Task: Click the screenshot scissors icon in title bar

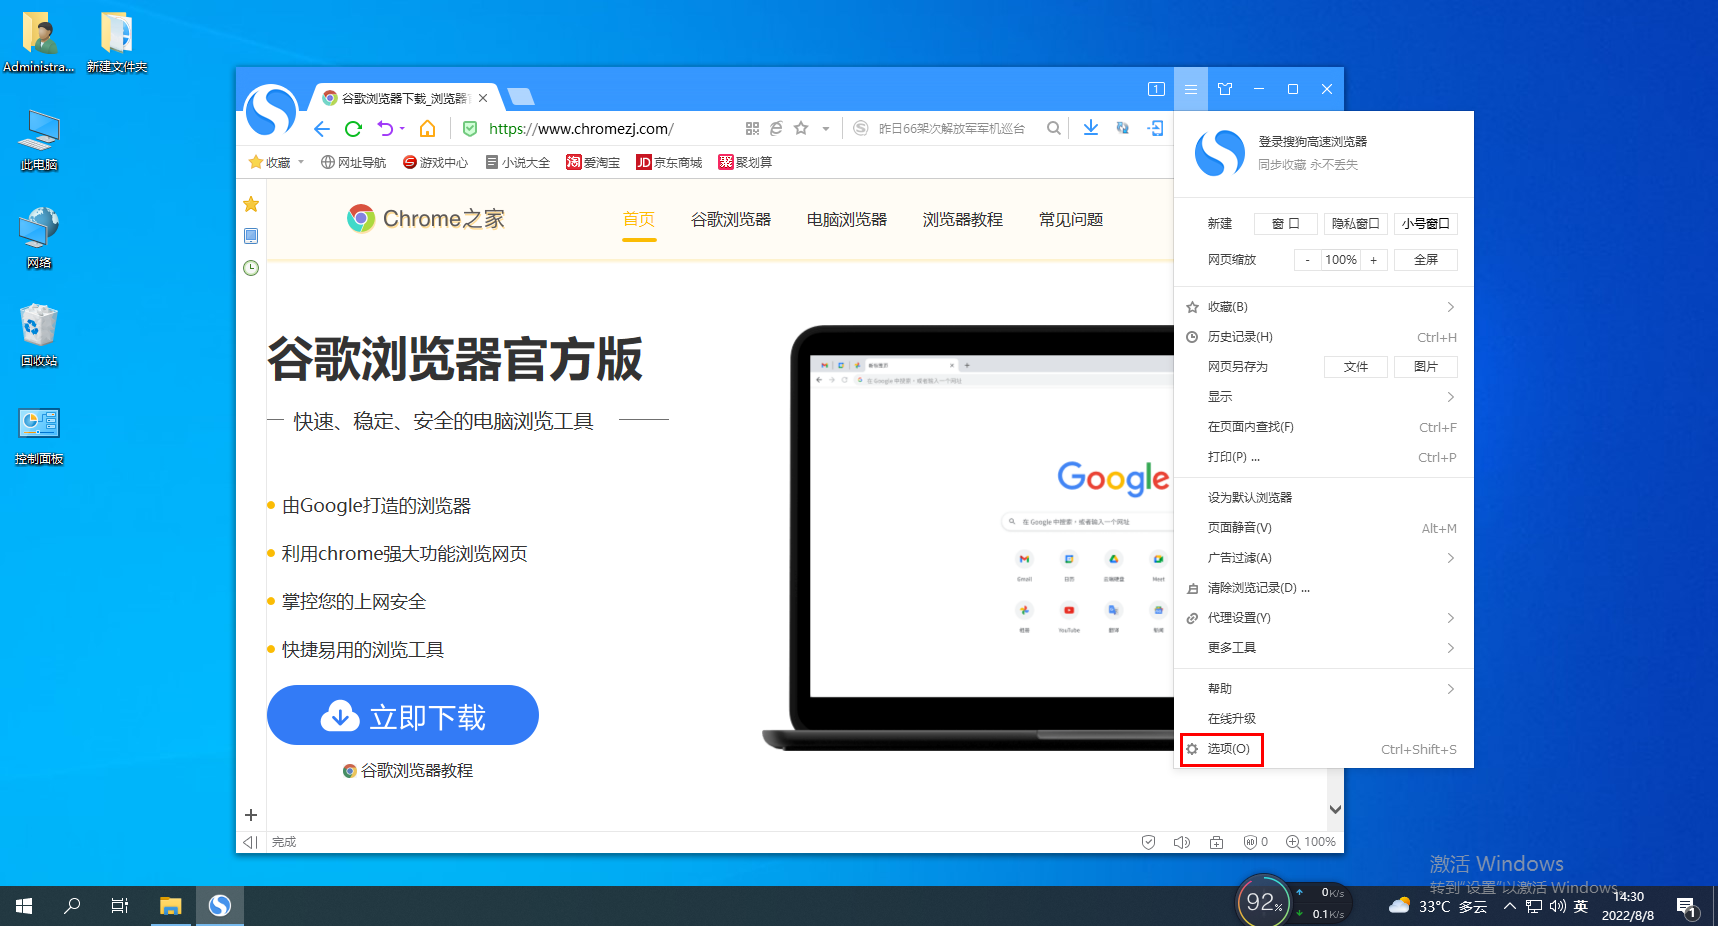Action: pyautogui.click(x=1225, y=89)
